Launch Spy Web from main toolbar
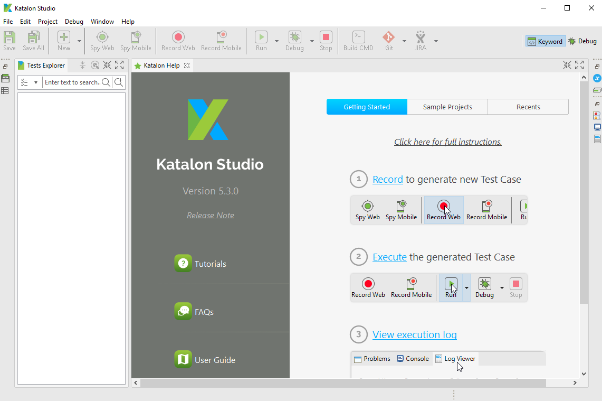The width and height of the screenshot is (602, 401). pyautogui.click(x=102, y=40)
